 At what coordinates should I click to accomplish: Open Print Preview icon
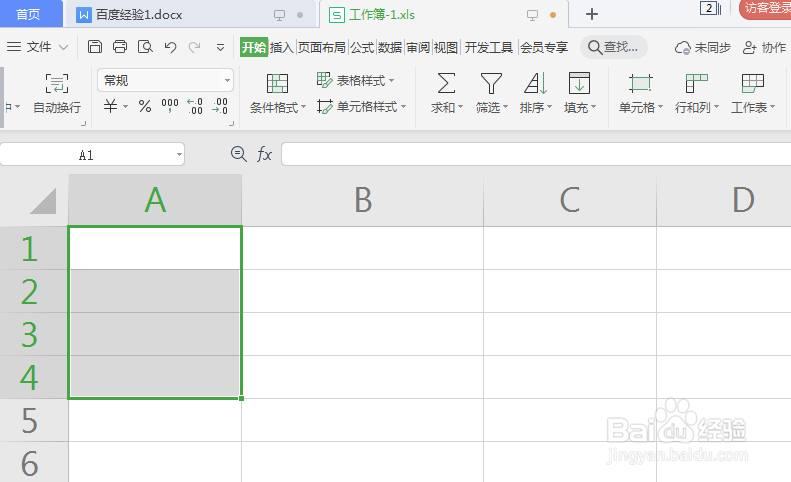145,47
